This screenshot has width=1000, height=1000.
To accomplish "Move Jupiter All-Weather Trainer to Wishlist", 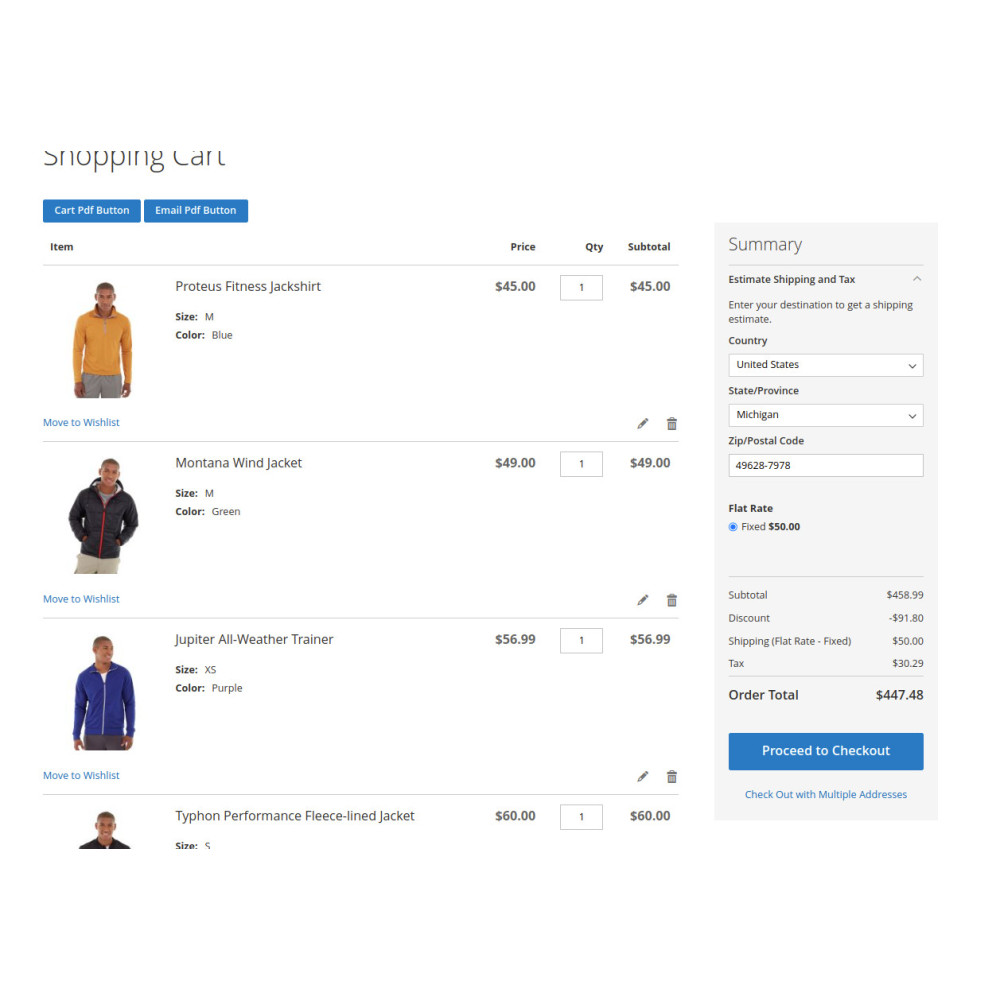I will point(81,776).
